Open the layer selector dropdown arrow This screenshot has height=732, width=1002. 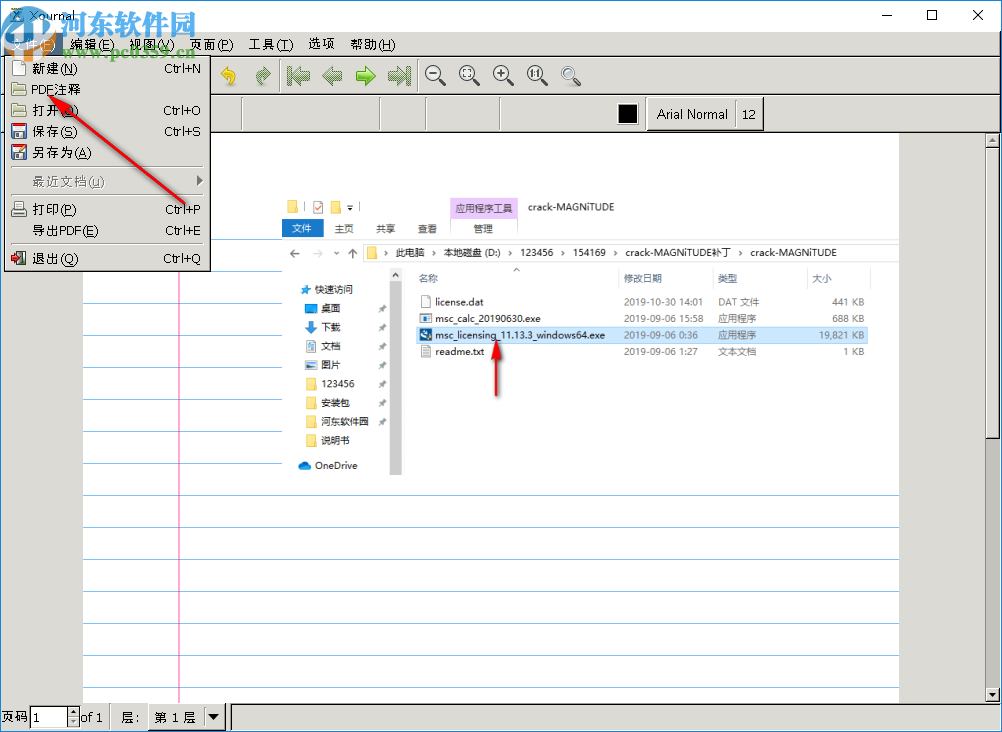[x=214, y=717]
